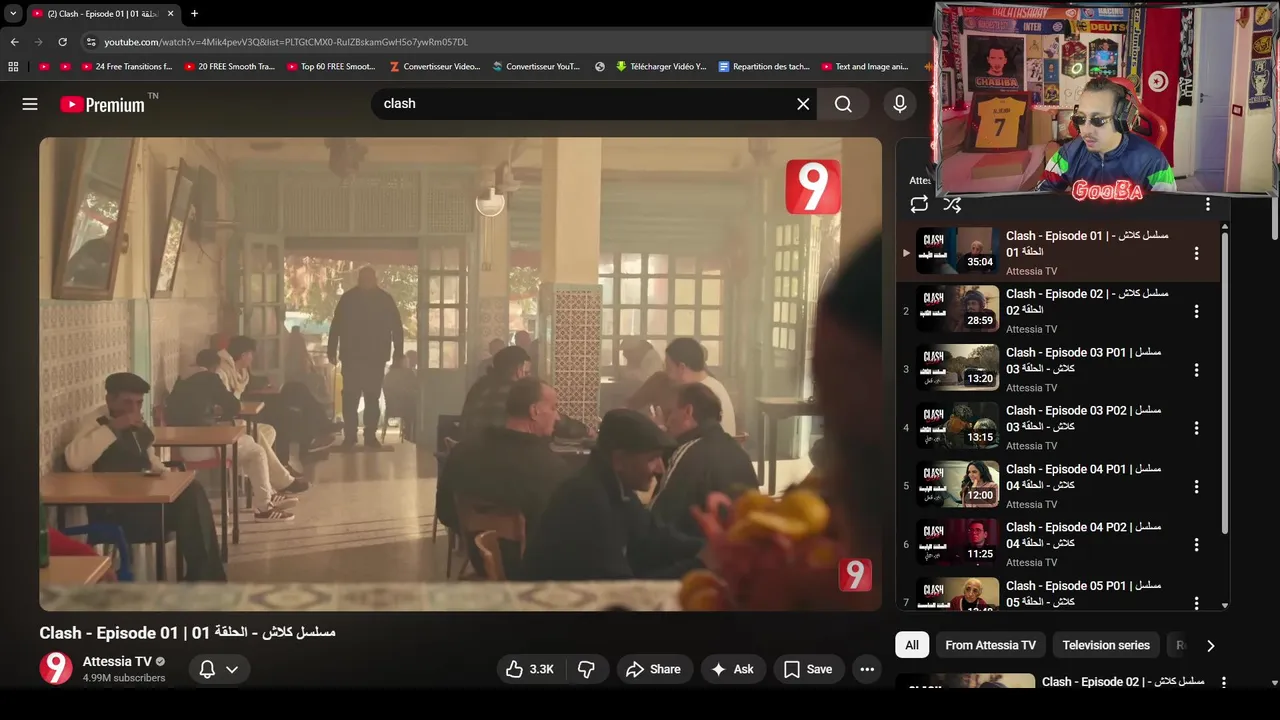
Task: Play Clash Episode 03 P01 thumbnail
Action: pyautogui.click(x=958, y=368)
